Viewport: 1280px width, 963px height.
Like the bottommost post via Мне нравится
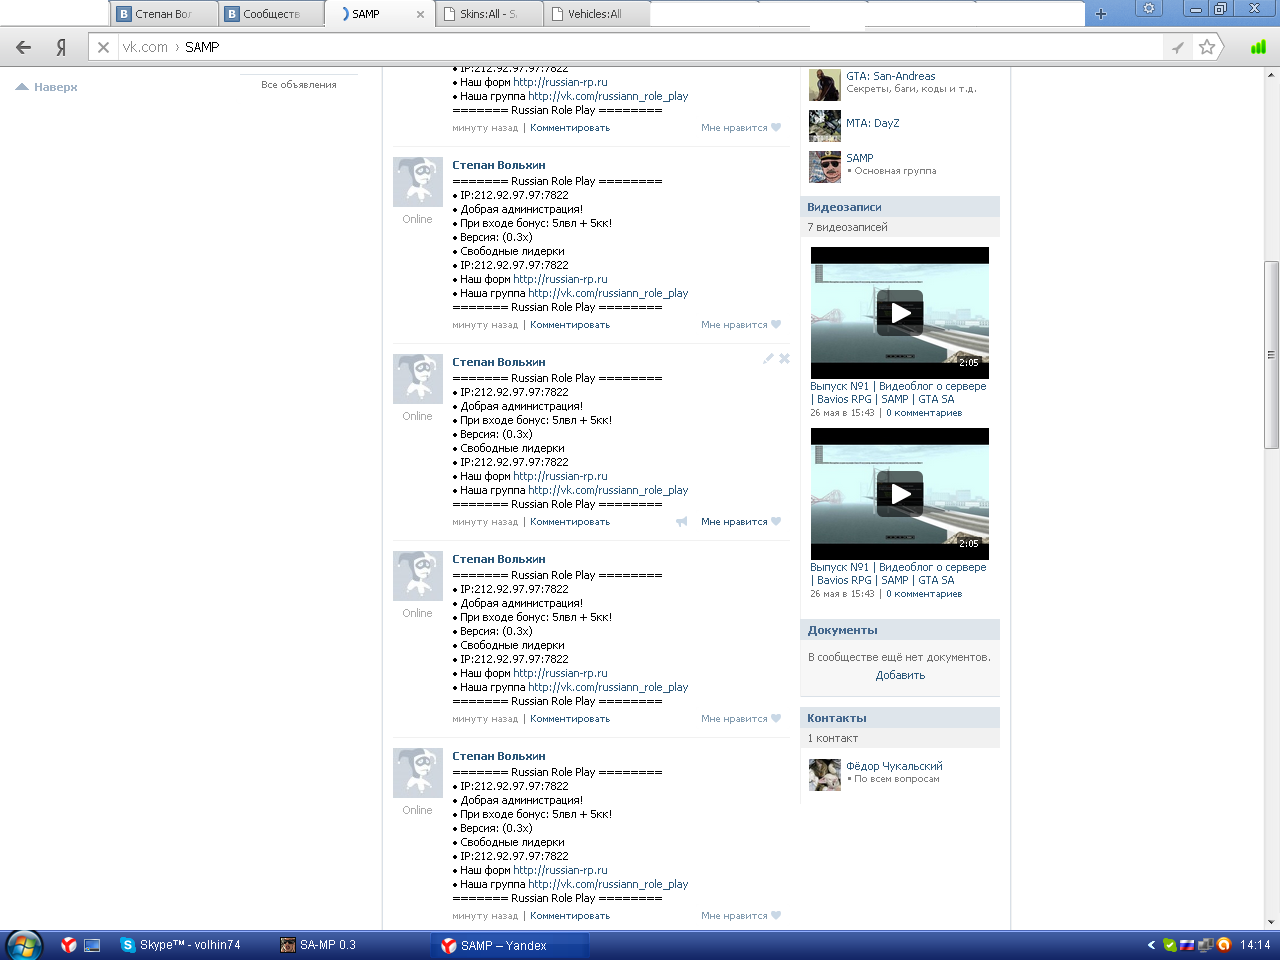tap(741, 916)
